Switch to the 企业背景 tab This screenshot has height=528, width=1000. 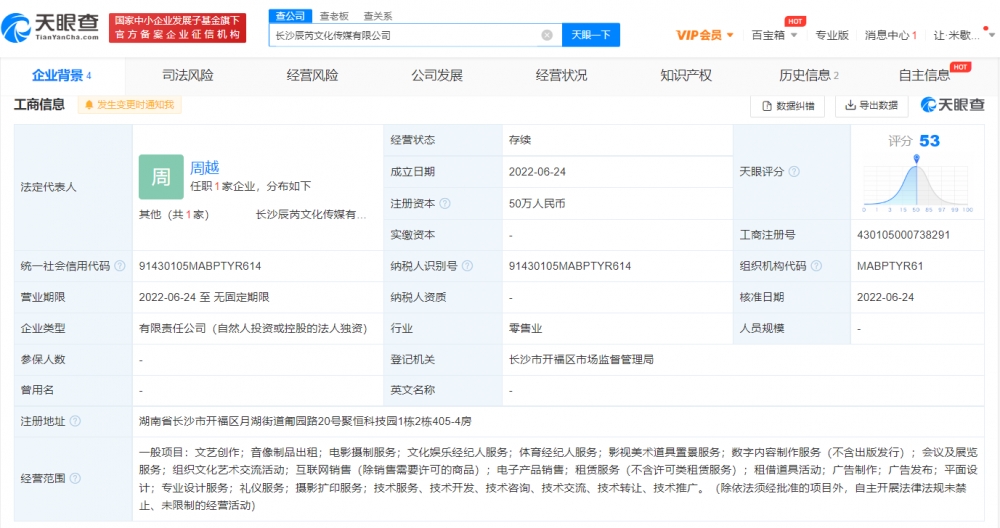pos(61,75)
